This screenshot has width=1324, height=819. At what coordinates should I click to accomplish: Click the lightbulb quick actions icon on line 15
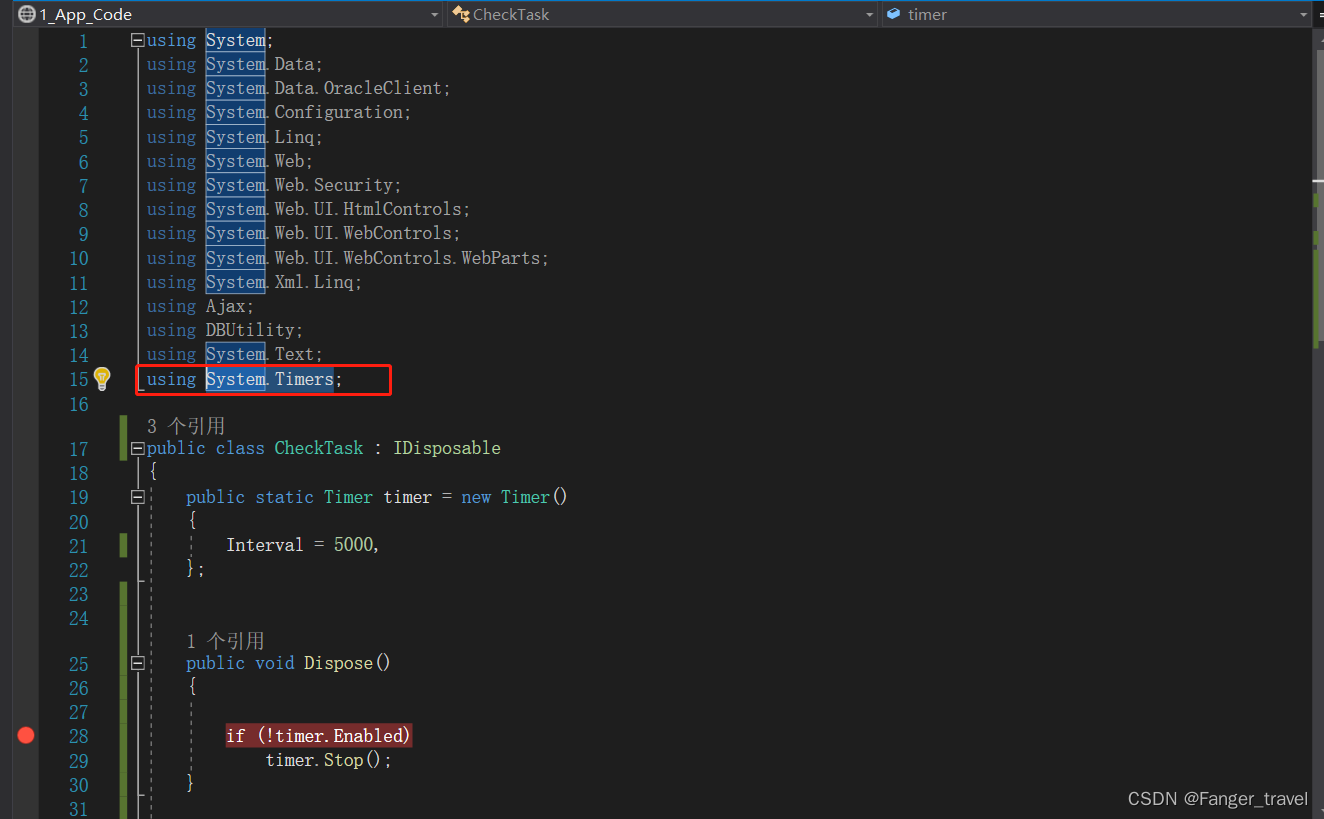click(102, 379)
